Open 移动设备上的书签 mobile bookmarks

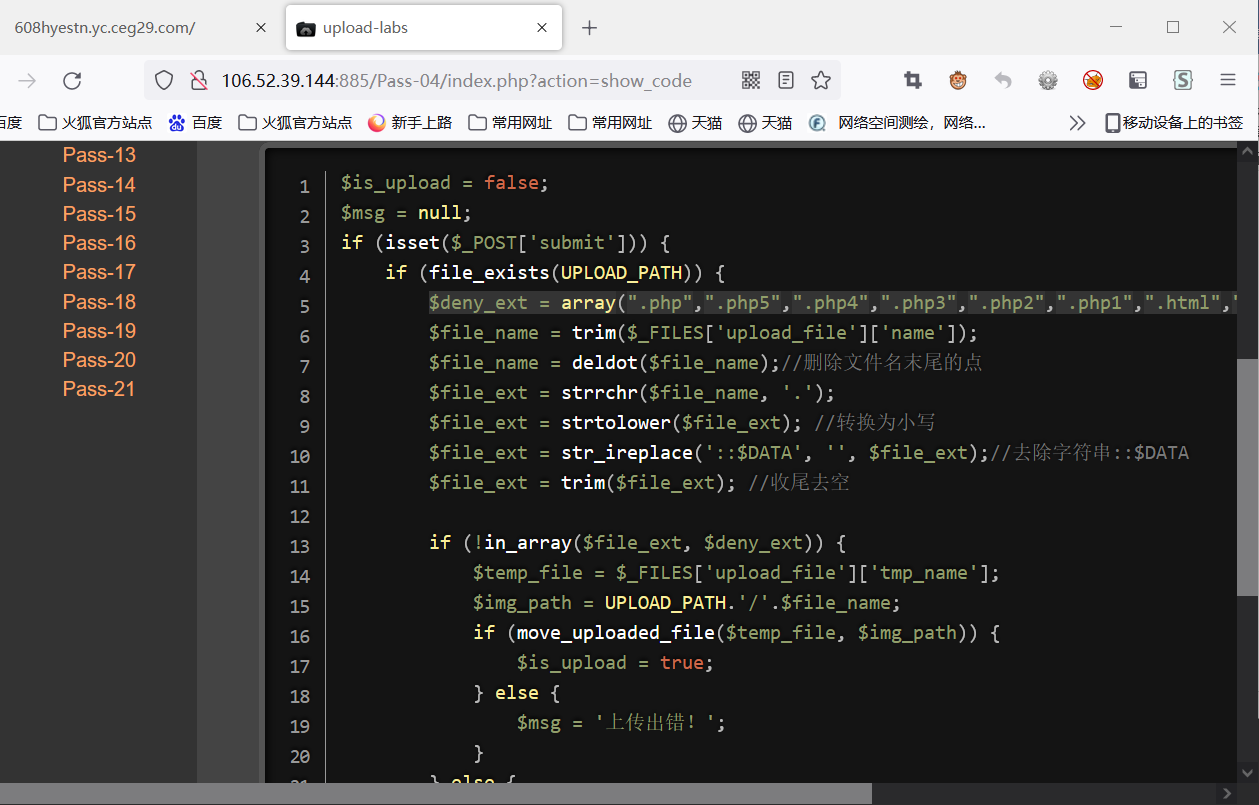[1174, 123]
